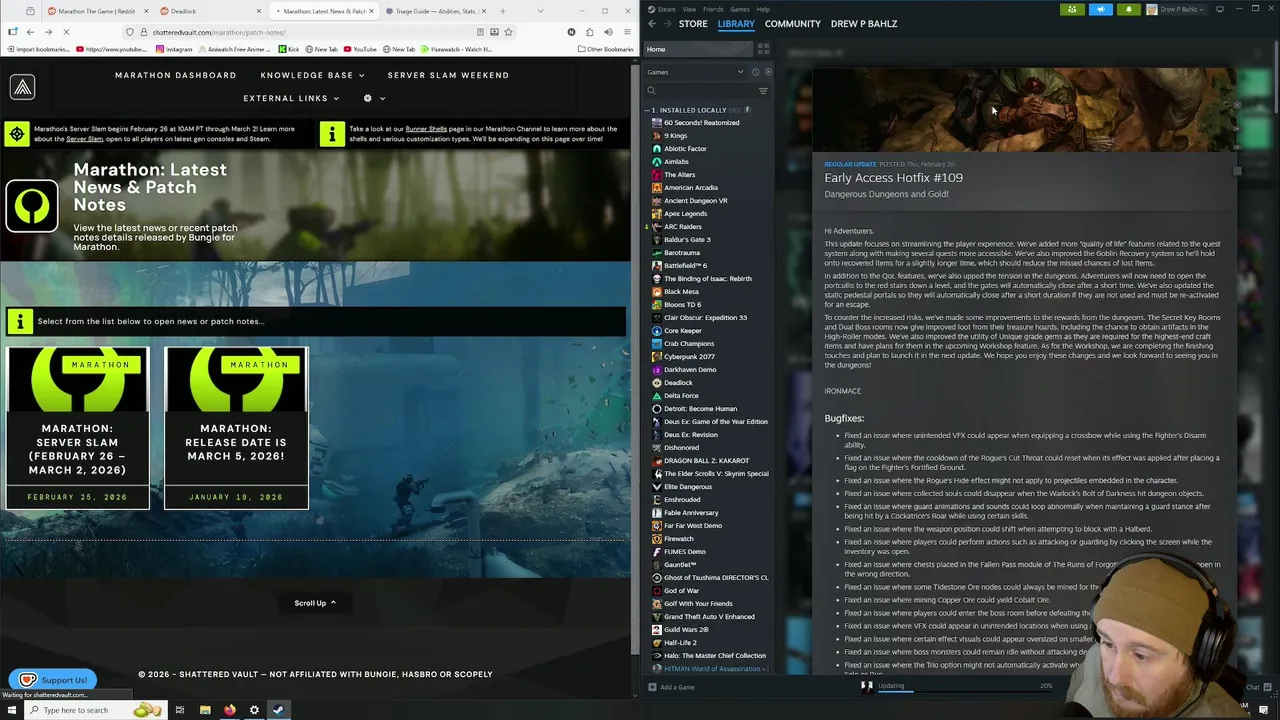Open DREW P BAHLZ profile section

click(864, 23)
